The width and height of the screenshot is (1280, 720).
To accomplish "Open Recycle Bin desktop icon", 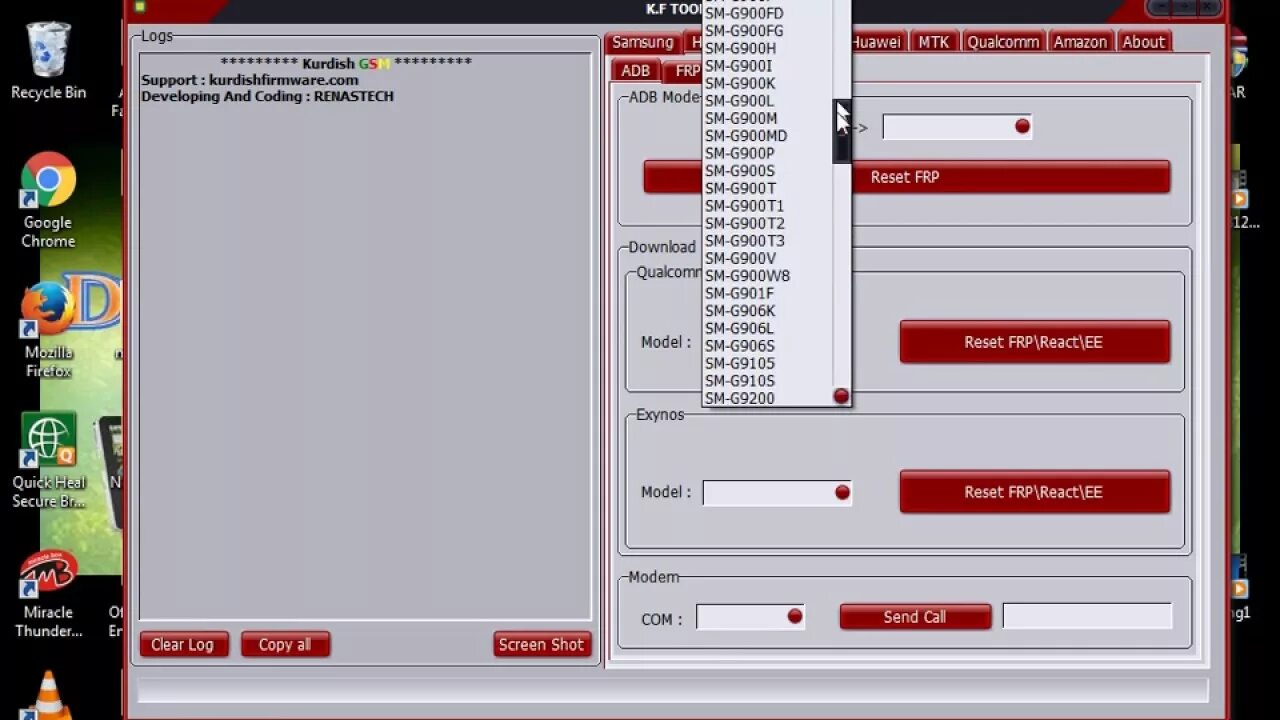I will coord(48,62).
